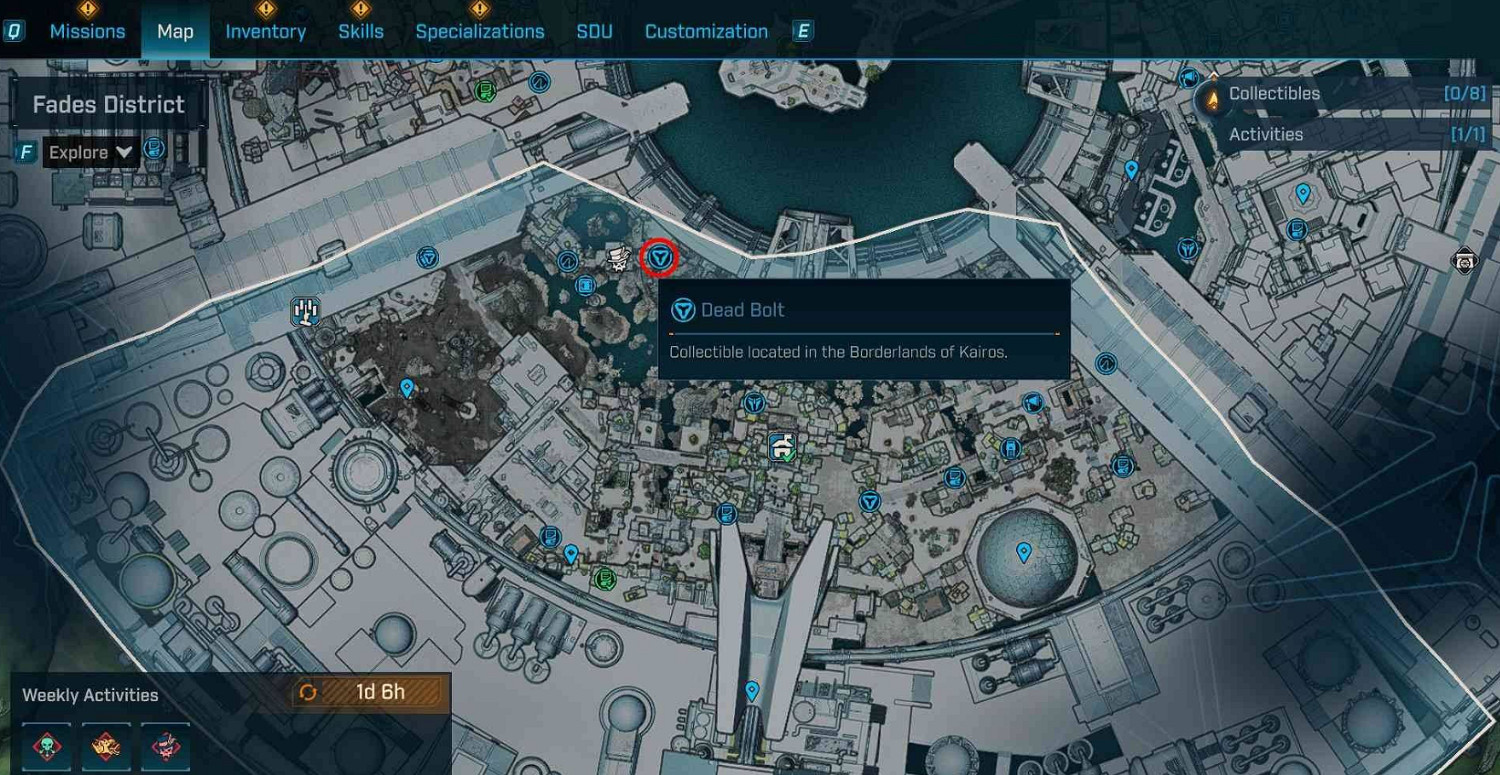Click the blue pin at the bottom of the central tower
Screen dimensions: 1500x775
[752, 691]
